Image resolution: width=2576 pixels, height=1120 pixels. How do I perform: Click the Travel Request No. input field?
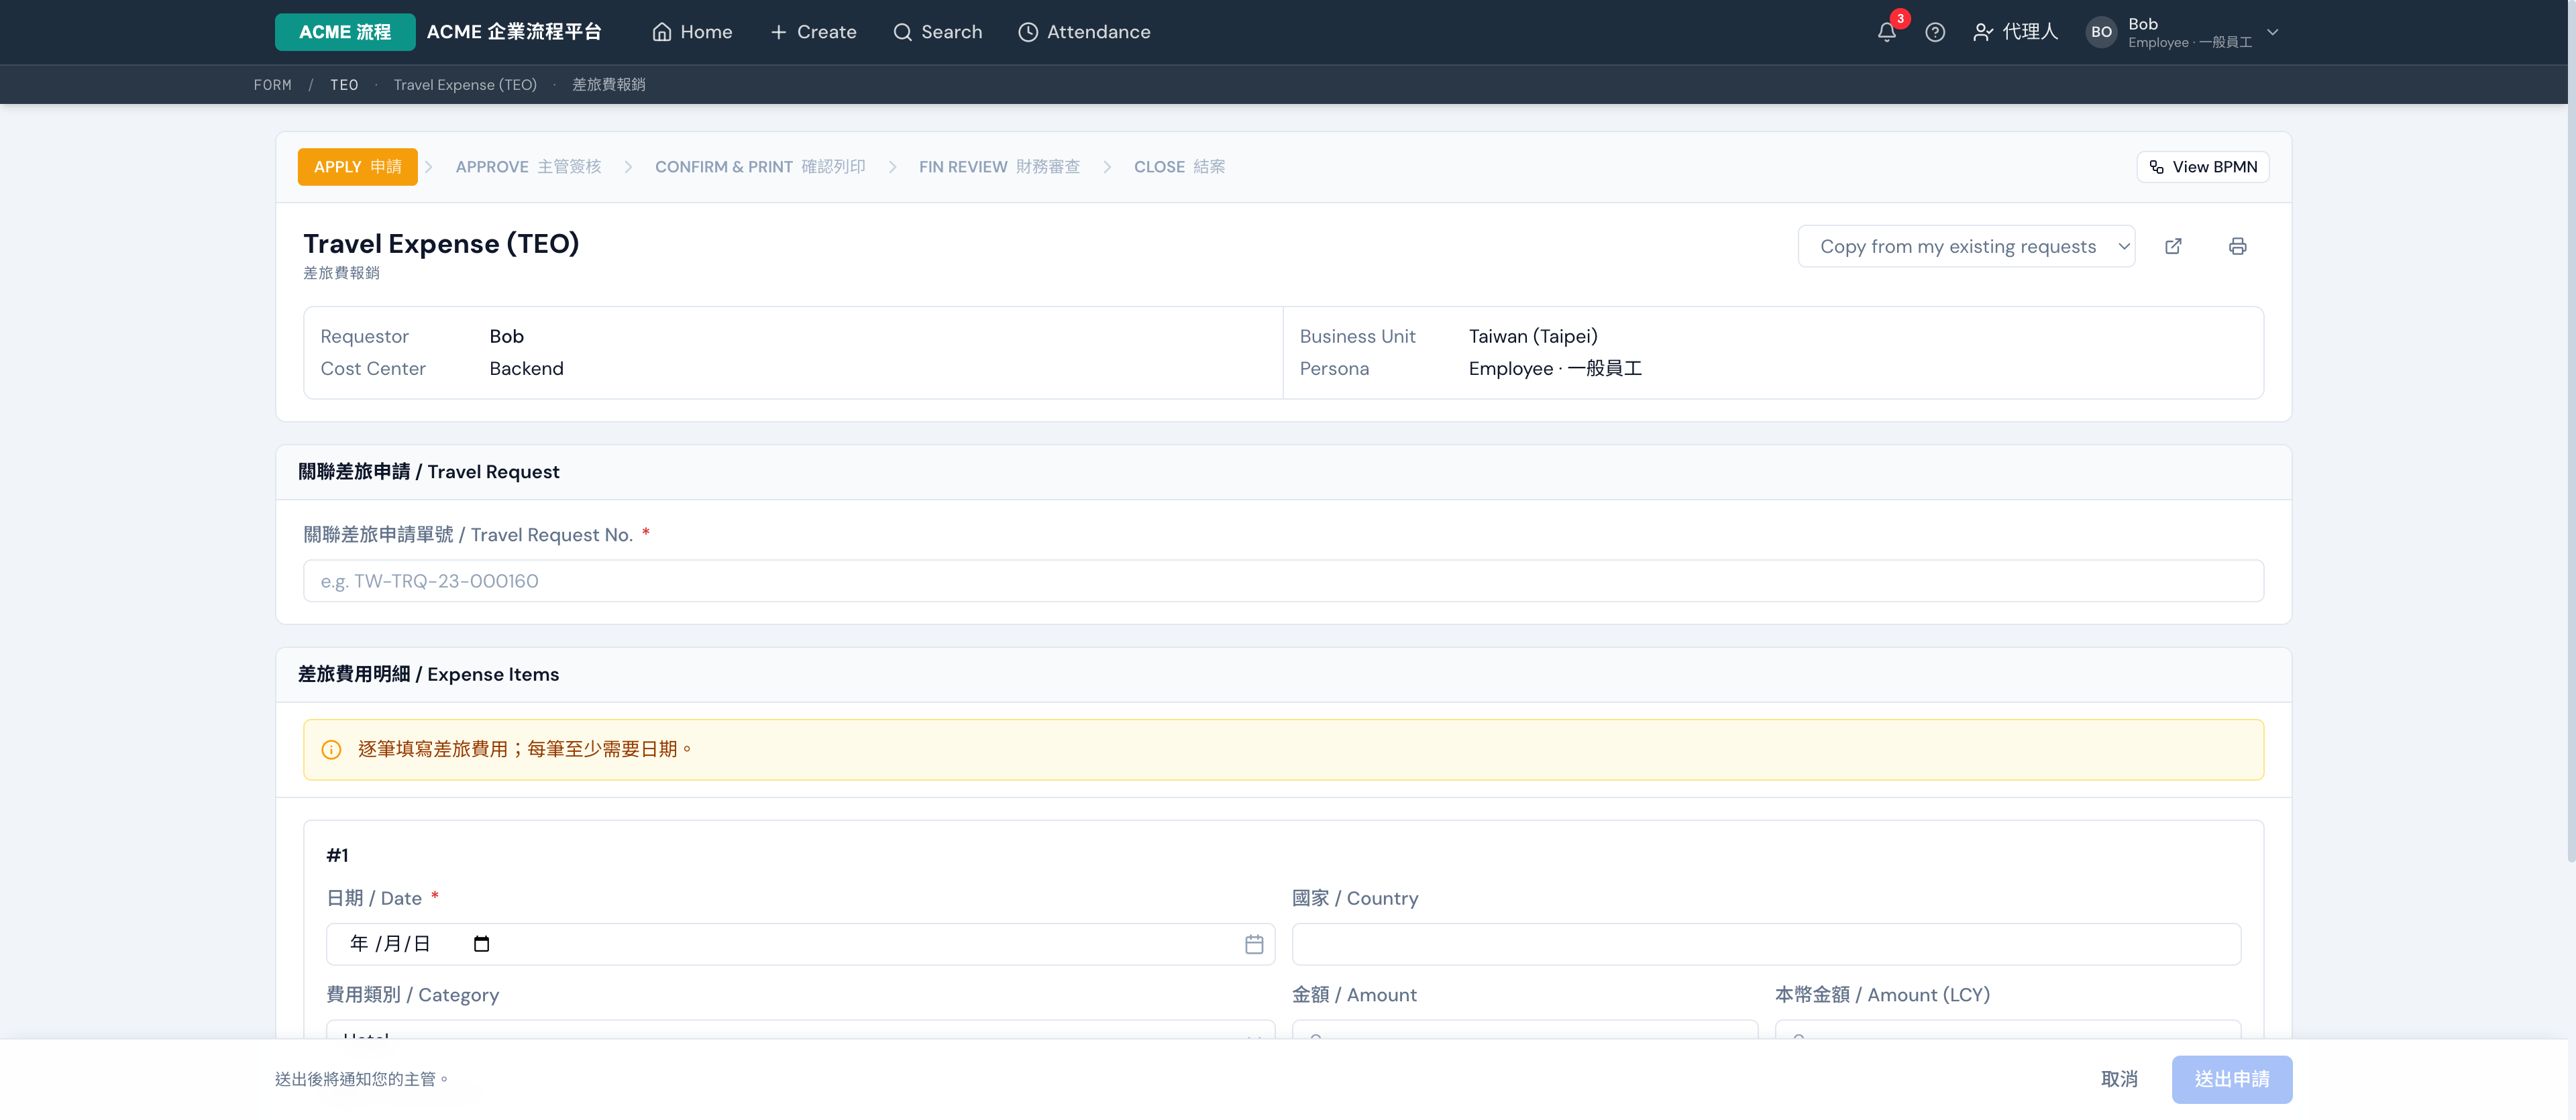[1283, 581]
